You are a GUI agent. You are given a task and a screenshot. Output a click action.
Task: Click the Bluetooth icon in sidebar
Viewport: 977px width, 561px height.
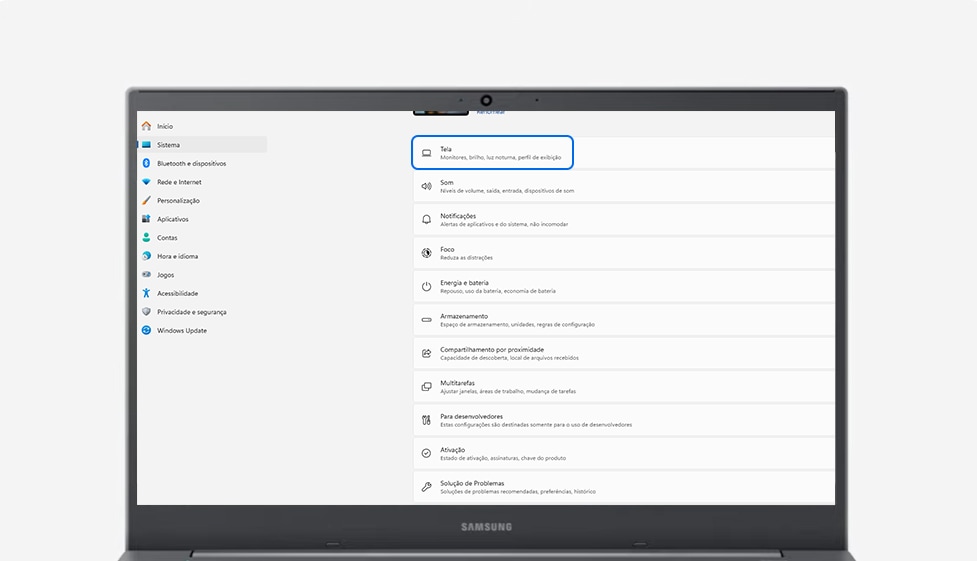point(146,163)
